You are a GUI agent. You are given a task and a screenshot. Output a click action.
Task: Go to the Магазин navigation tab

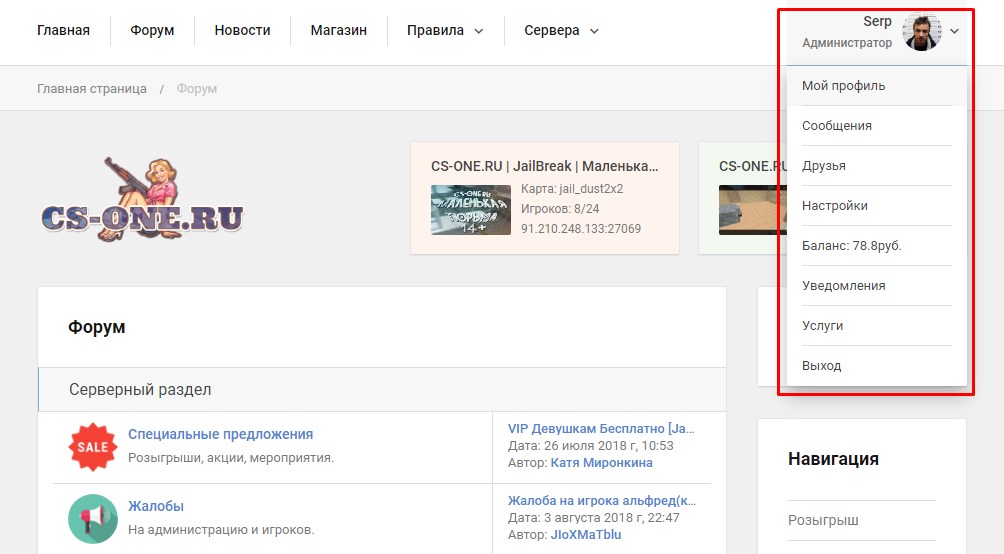[339, 30]
